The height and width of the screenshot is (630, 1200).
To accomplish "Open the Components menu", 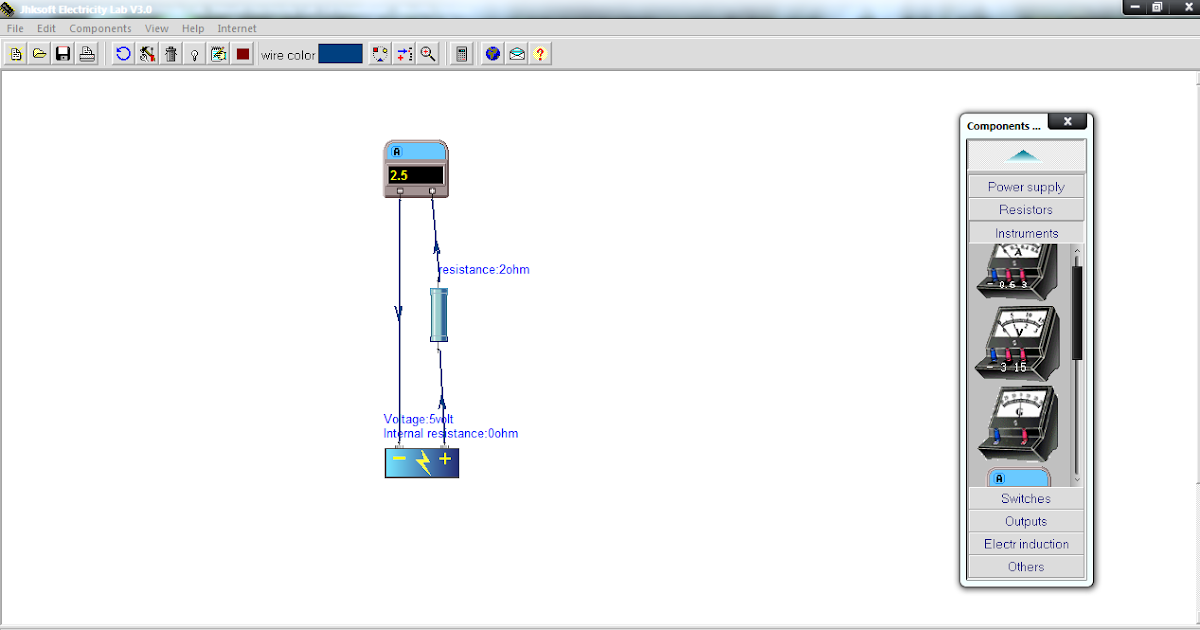I will point(100,28).
